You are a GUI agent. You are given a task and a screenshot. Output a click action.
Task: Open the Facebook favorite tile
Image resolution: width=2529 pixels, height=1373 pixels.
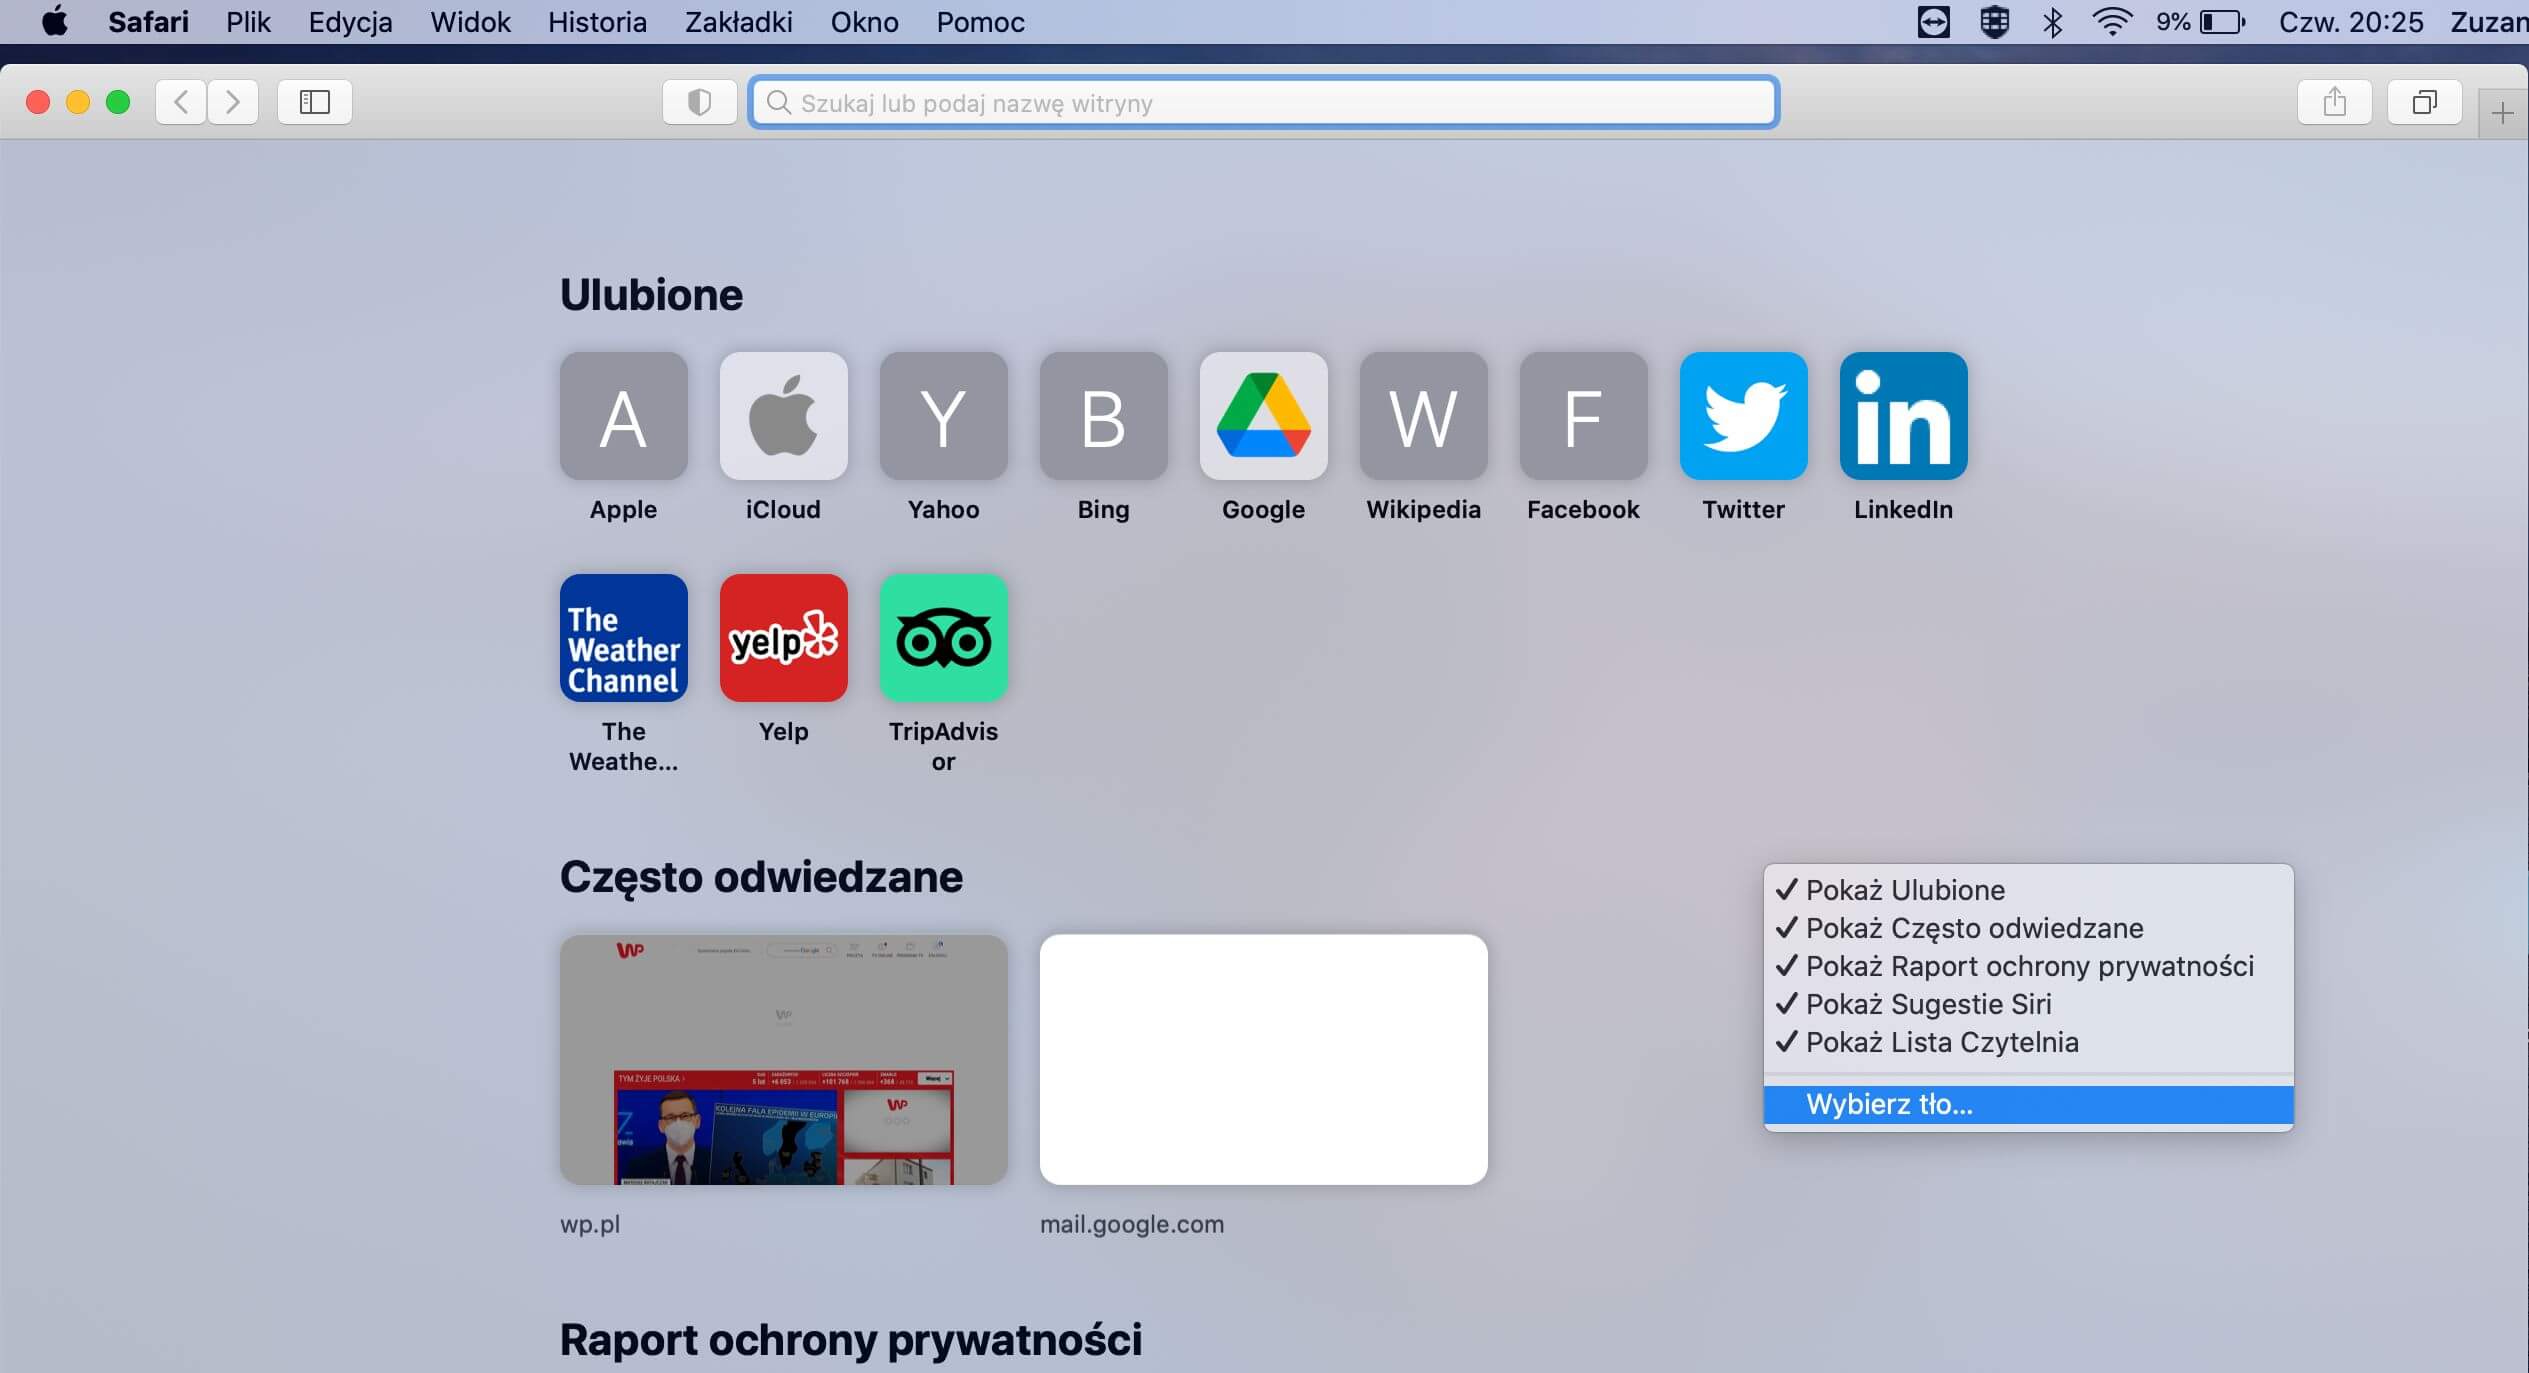(1583, 416)
